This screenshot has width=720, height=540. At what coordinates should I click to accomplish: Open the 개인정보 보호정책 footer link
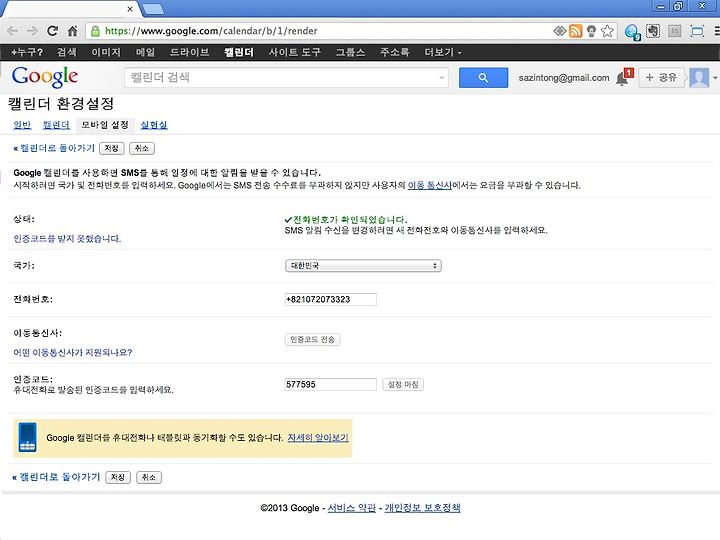(422, 508)
